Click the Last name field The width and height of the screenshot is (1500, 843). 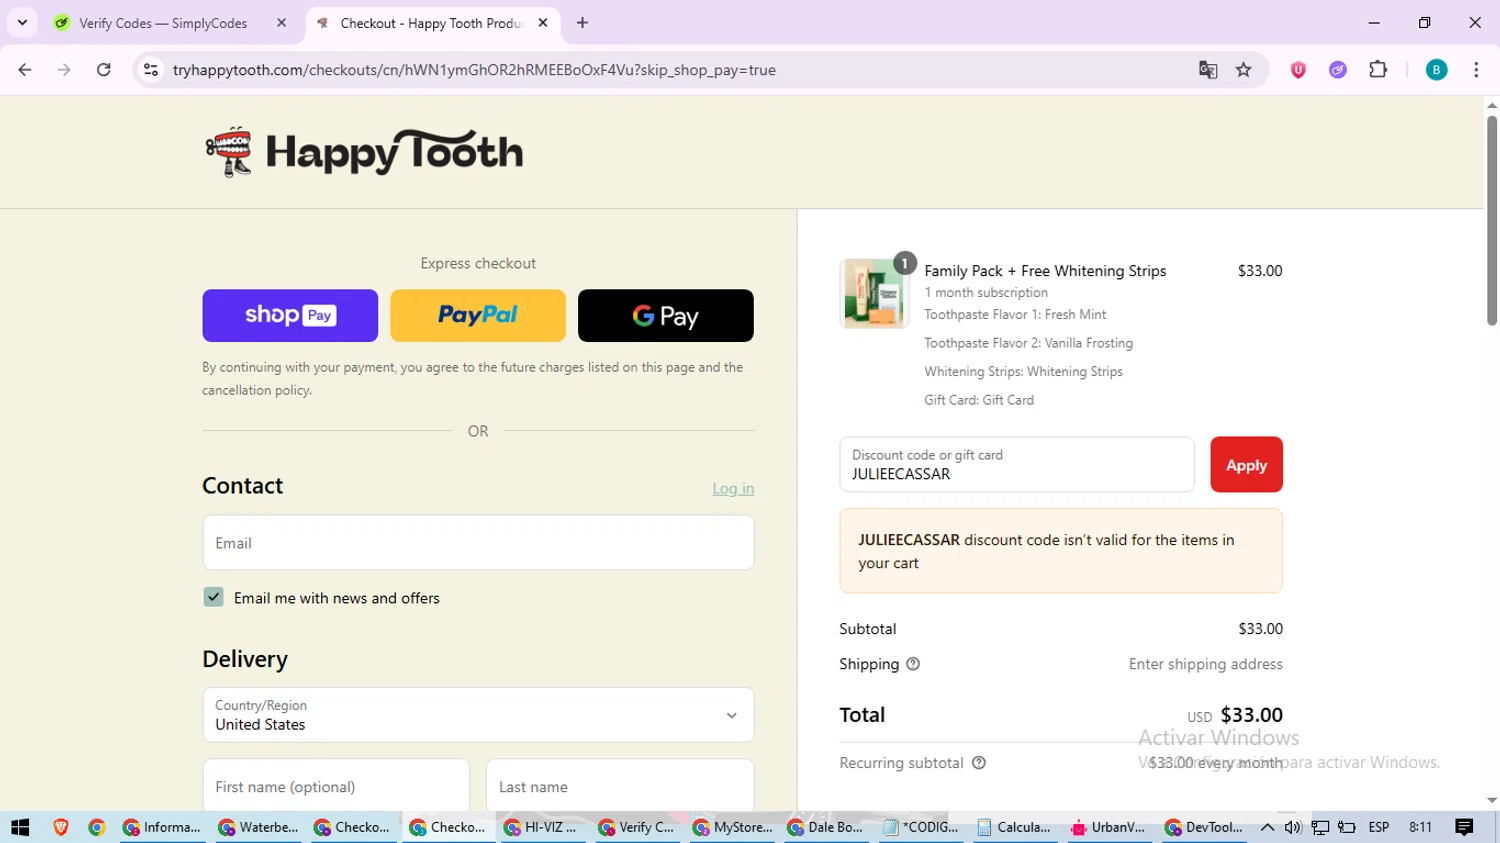pos(620,786)
